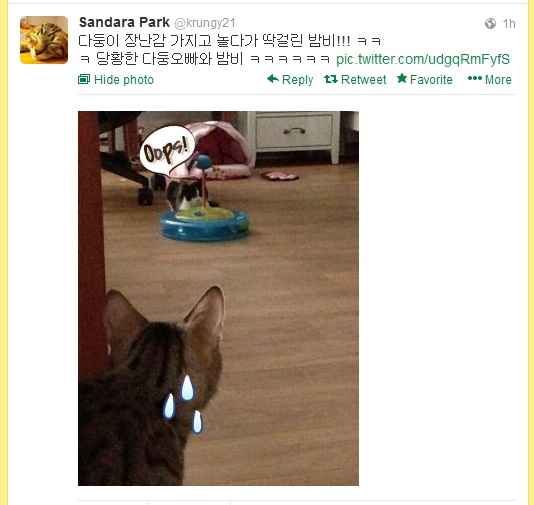Expand the More options menu

point(490,79)
